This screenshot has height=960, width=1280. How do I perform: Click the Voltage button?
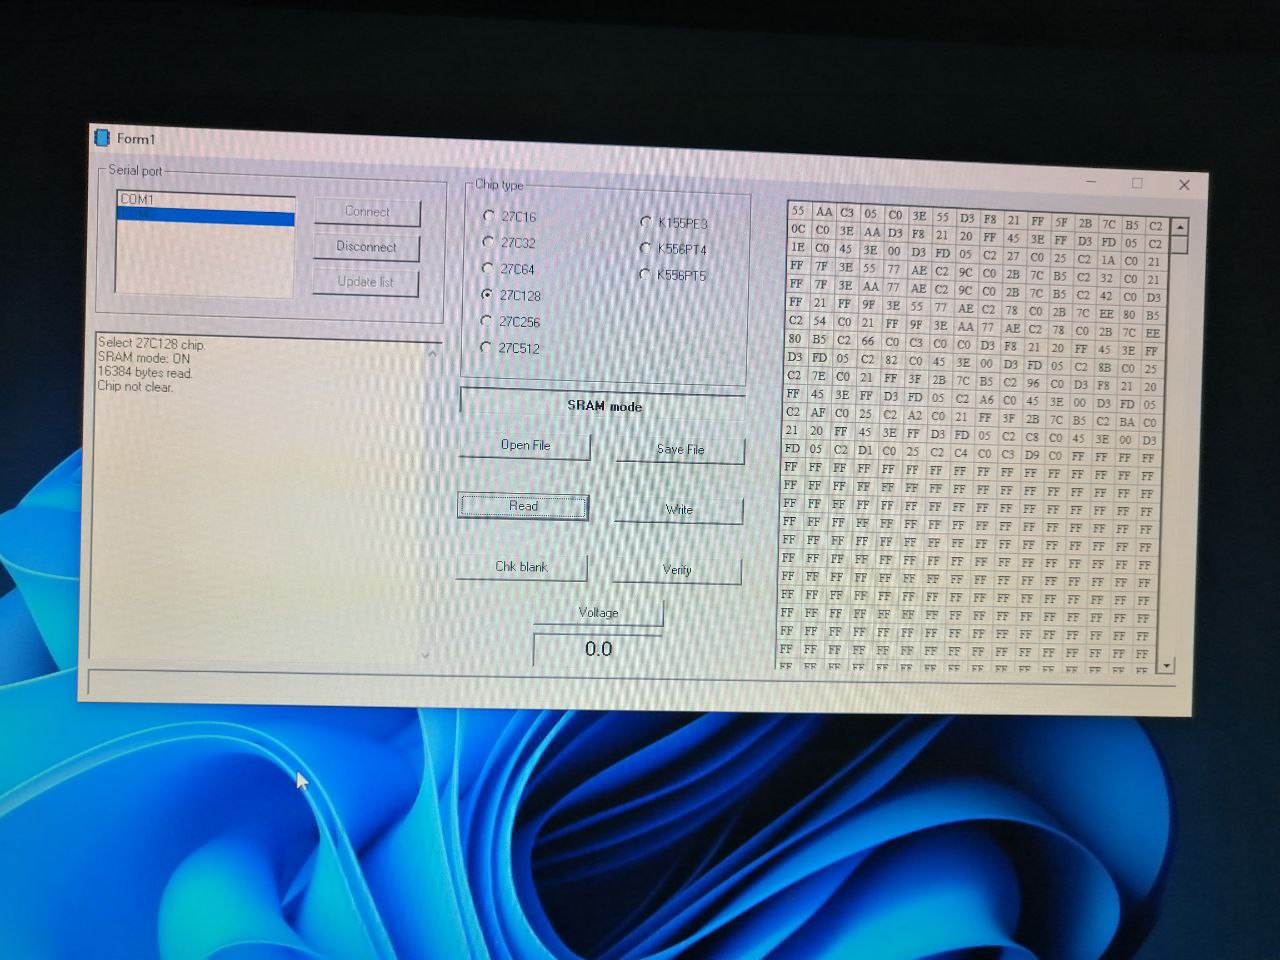click(598, 612)
